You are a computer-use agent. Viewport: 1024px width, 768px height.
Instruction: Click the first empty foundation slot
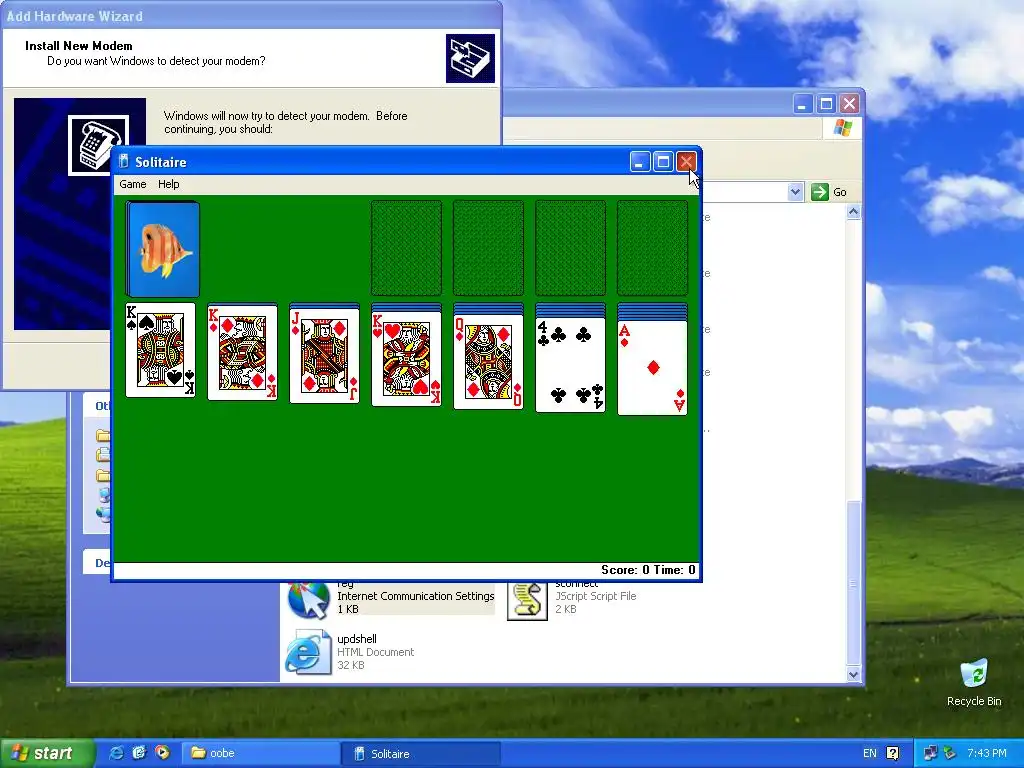[x=406, y=248]
